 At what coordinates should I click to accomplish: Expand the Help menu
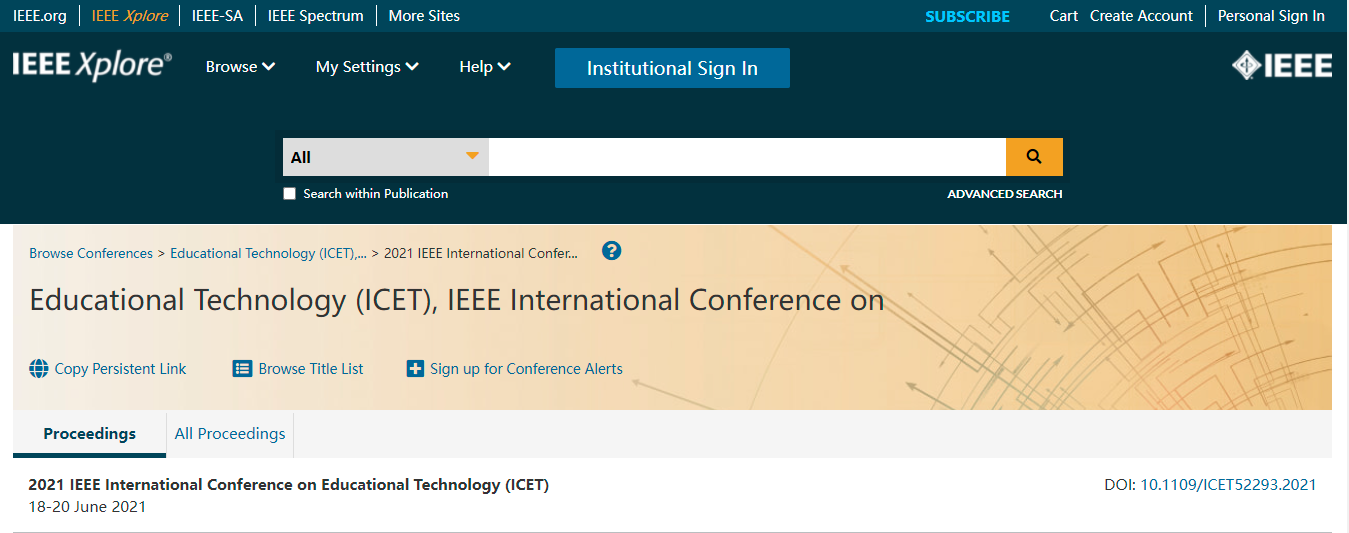pos(485,67)
